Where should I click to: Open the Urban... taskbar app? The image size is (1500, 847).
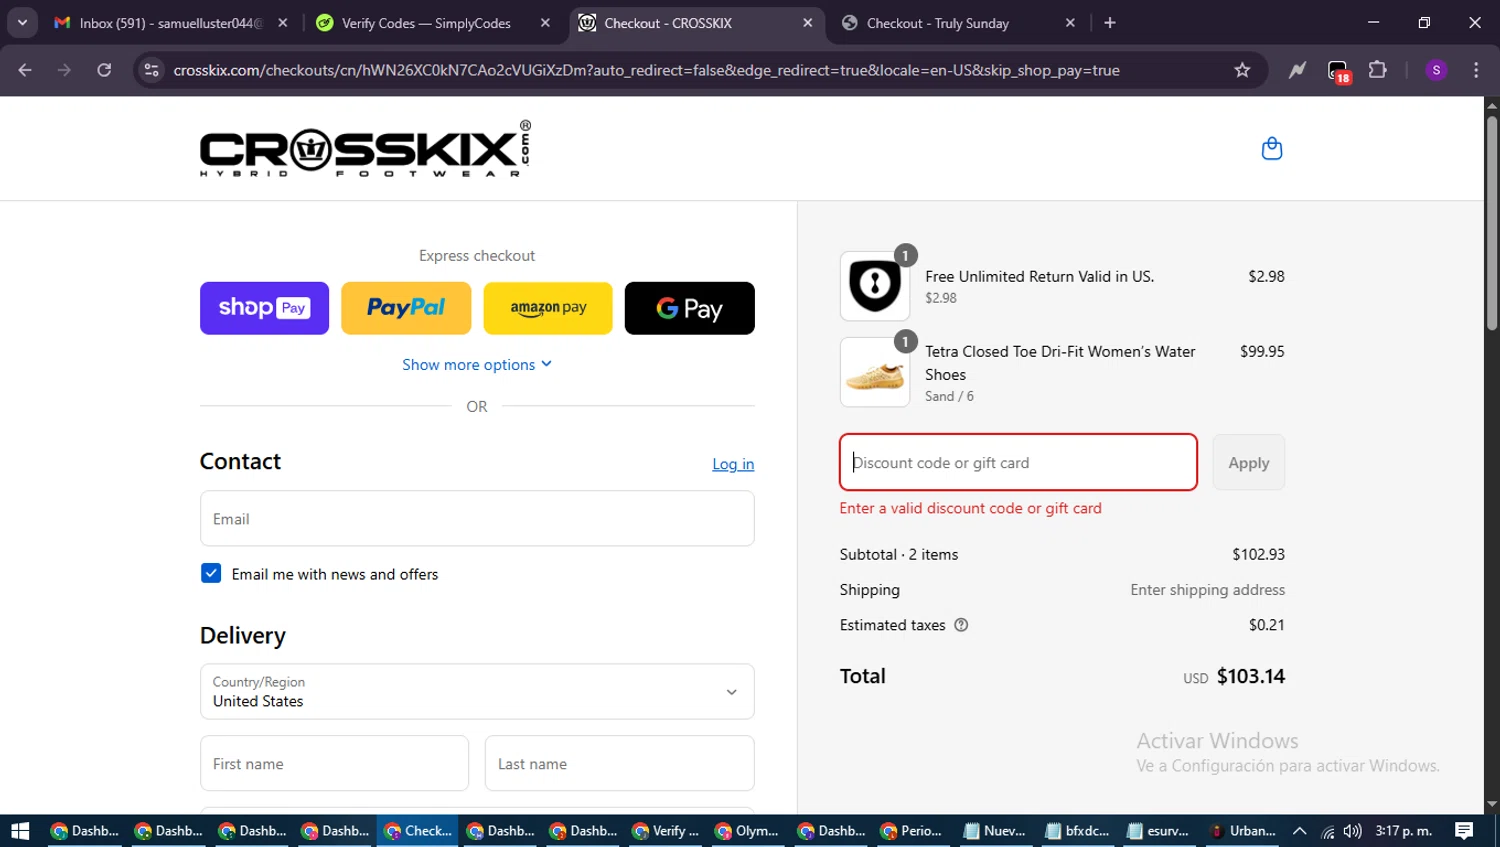click(1242, 831)
